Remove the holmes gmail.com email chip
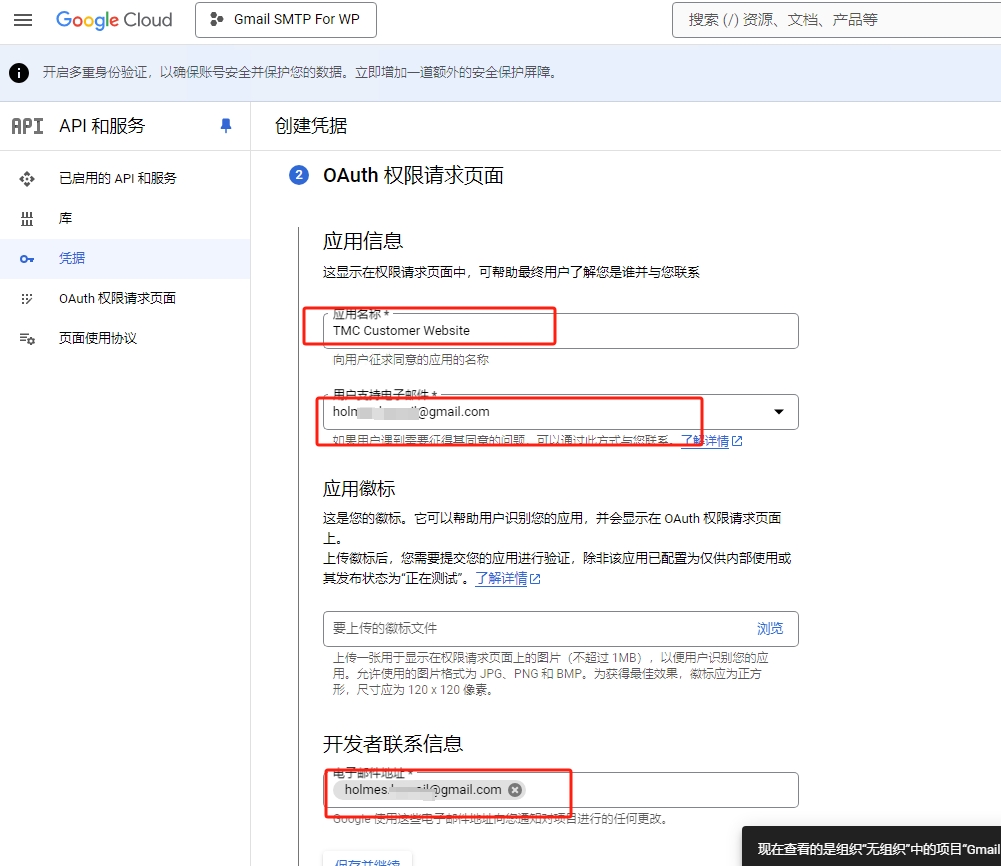1001x866 pixels. click(515, 790)
